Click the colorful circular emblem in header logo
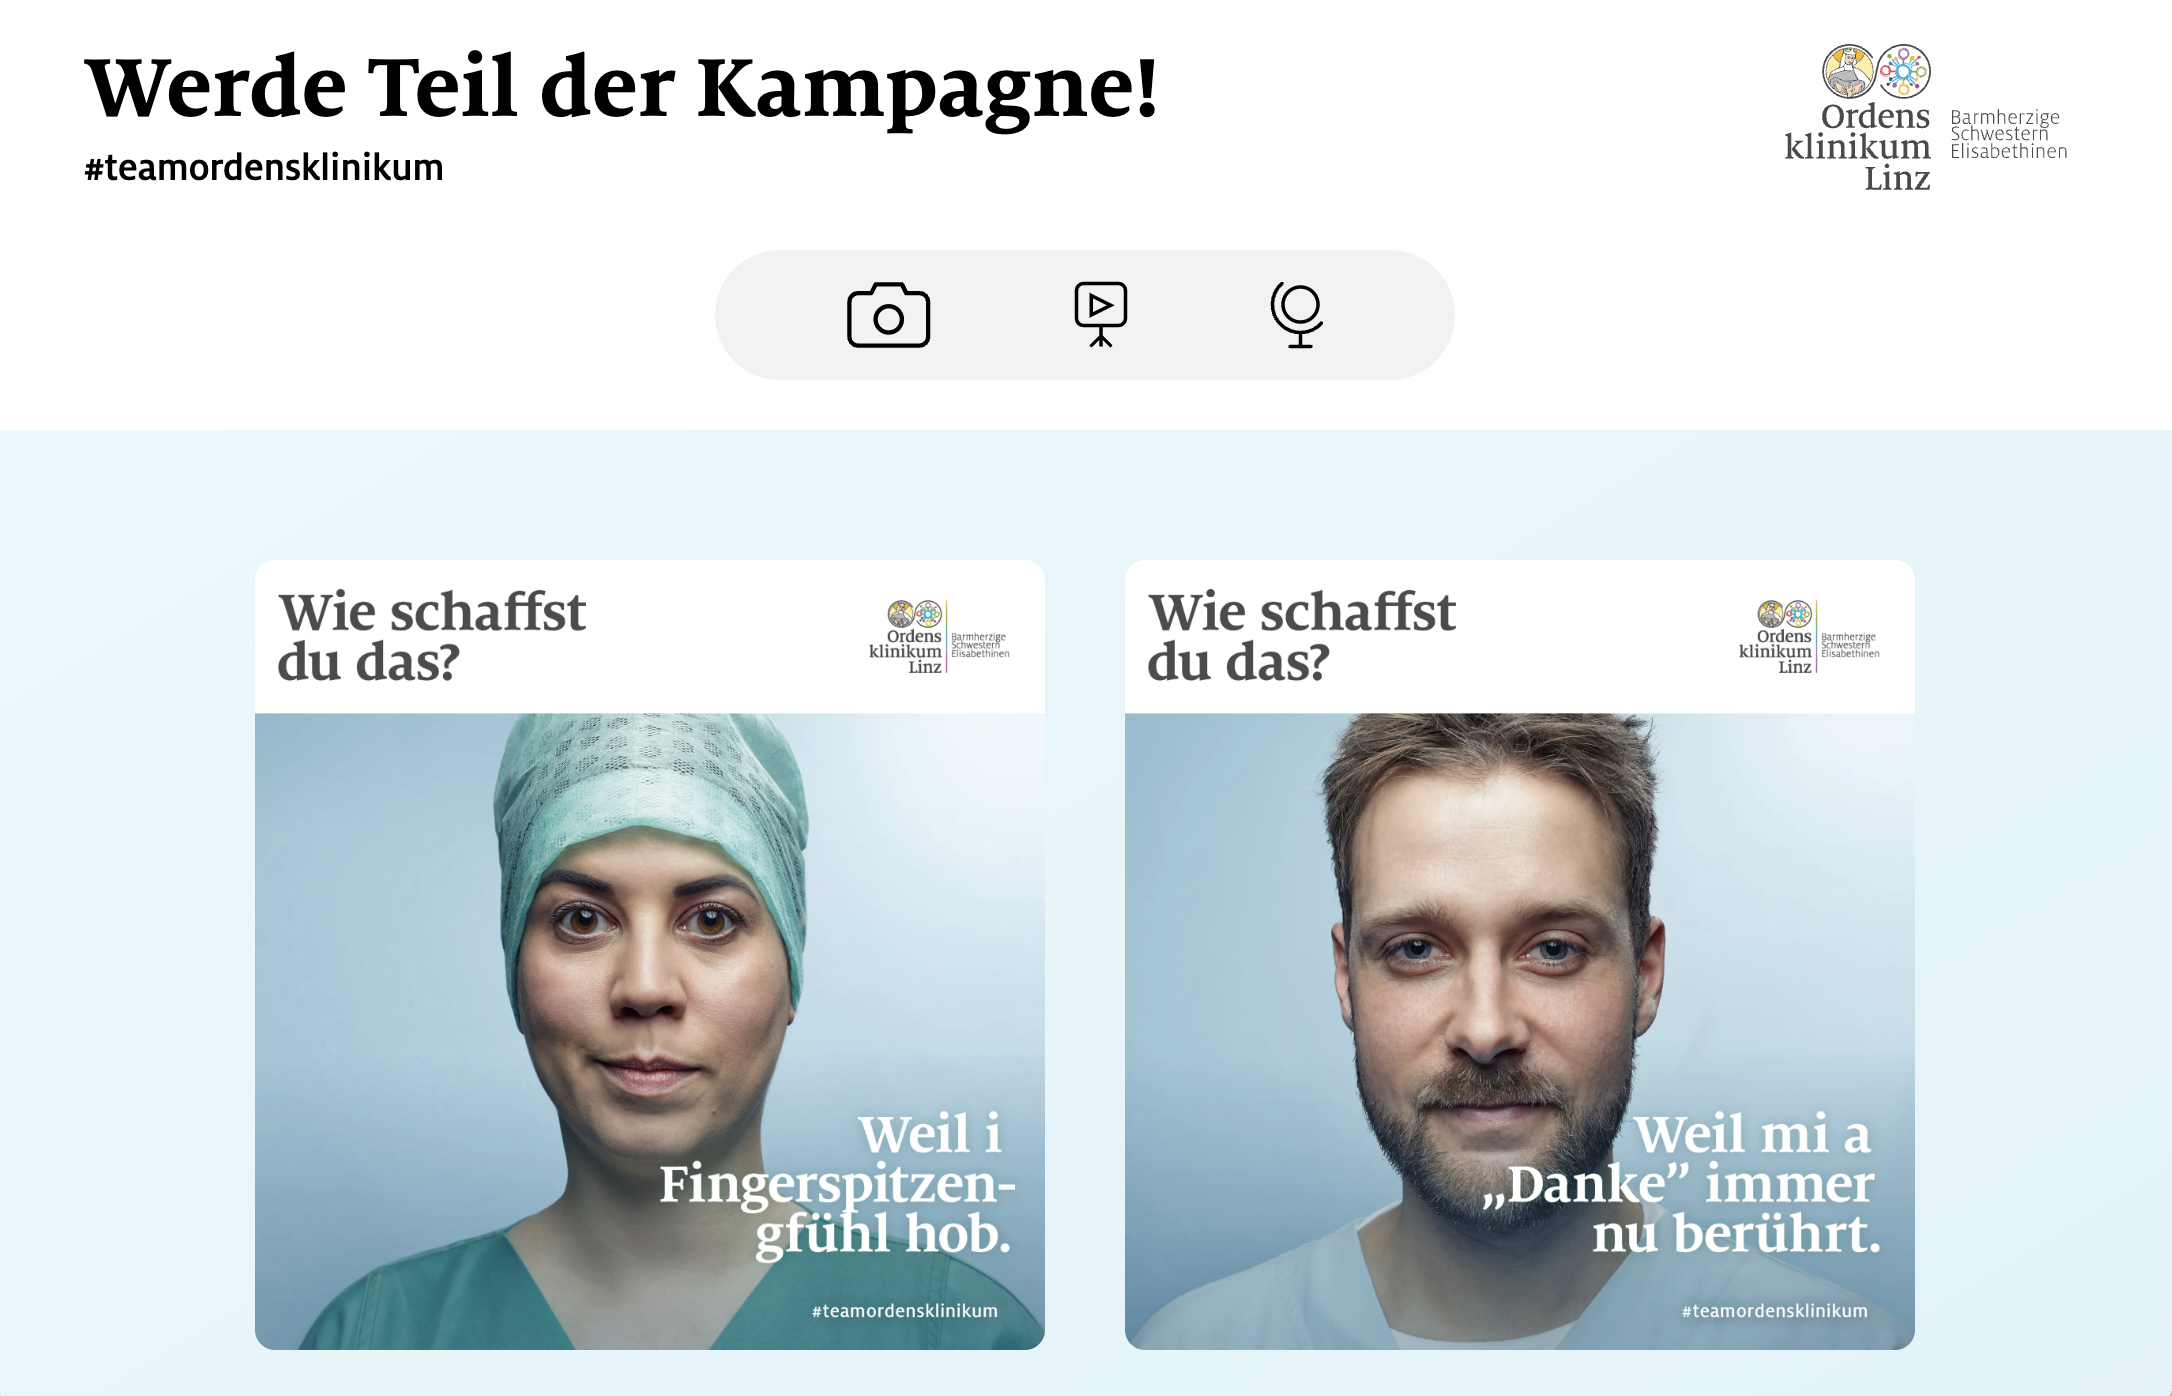 tap(1903, 72)
